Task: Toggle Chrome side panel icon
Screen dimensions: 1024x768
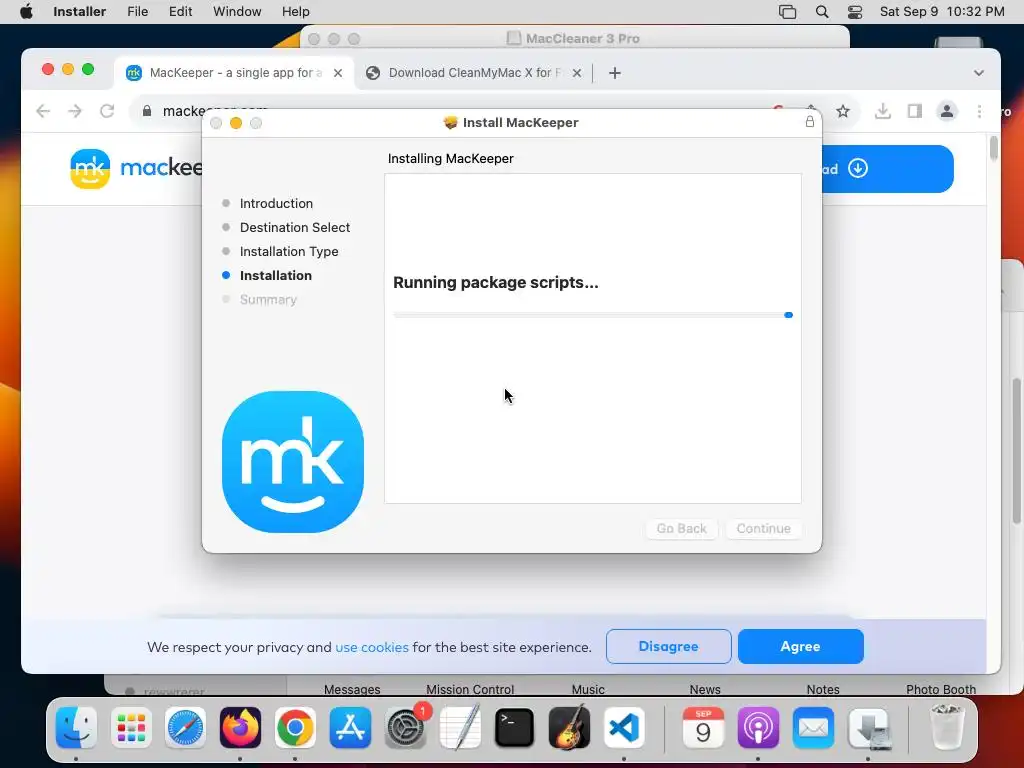Action: [x=915, y=111]
